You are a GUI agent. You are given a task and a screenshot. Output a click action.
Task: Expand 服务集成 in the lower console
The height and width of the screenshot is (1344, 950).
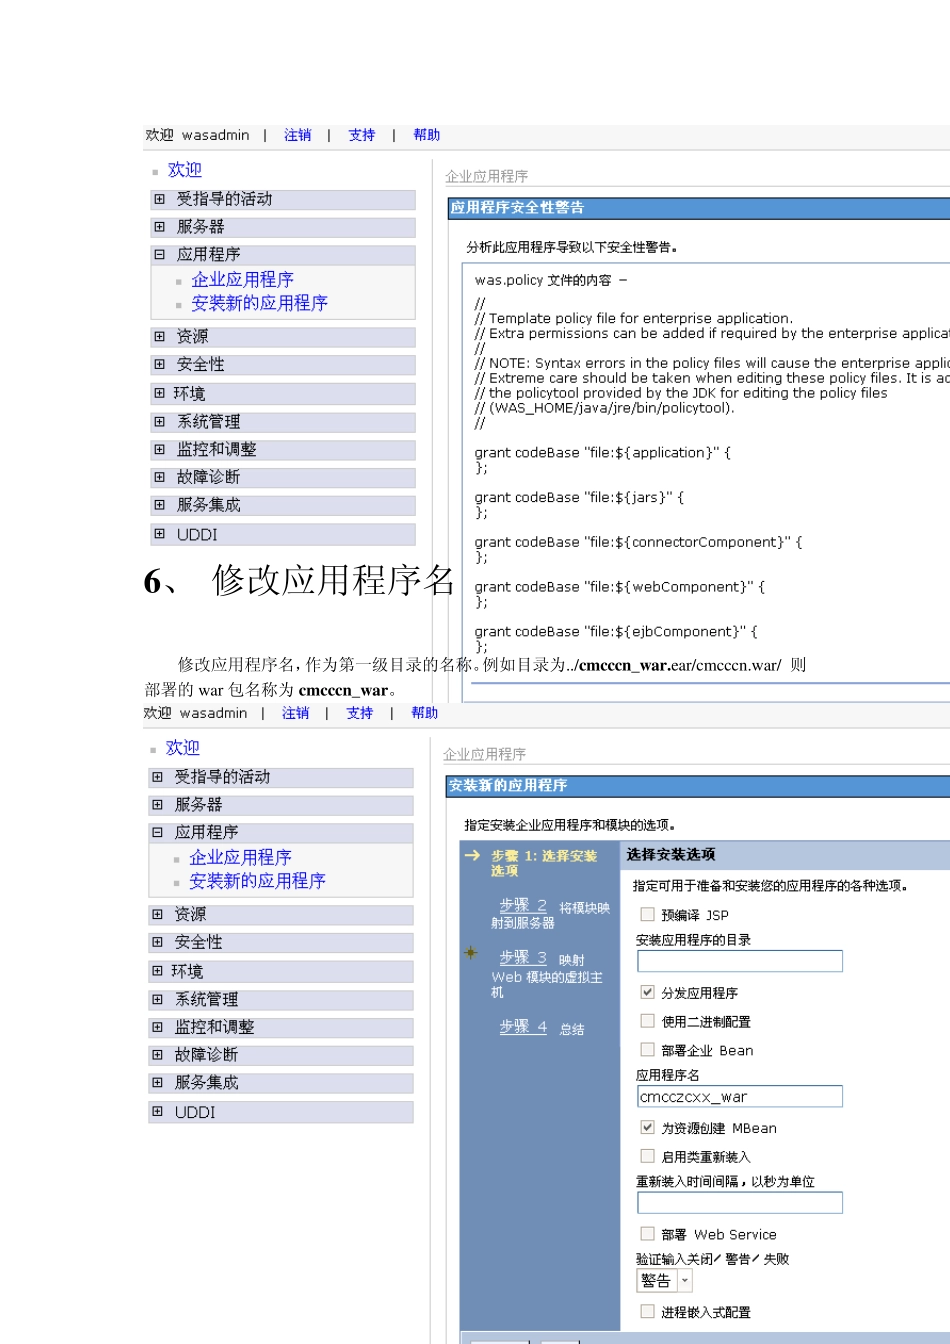click(158, 1082)
